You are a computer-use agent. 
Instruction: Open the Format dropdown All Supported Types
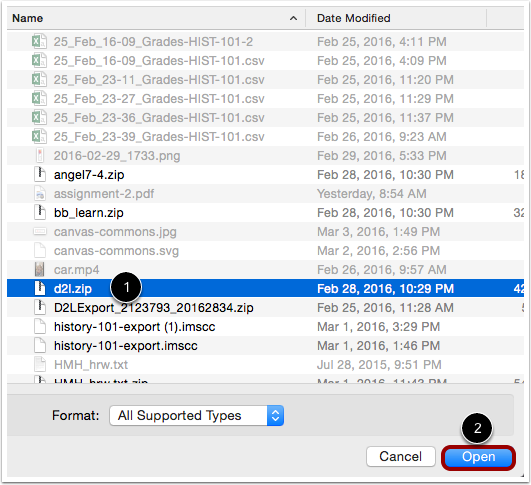tap(196, 416)
